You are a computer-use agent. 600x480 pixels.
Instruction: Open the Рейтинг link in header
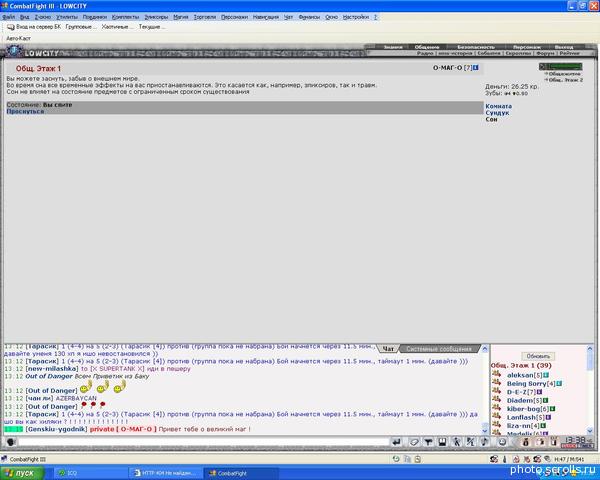click(x=570, y=53)
